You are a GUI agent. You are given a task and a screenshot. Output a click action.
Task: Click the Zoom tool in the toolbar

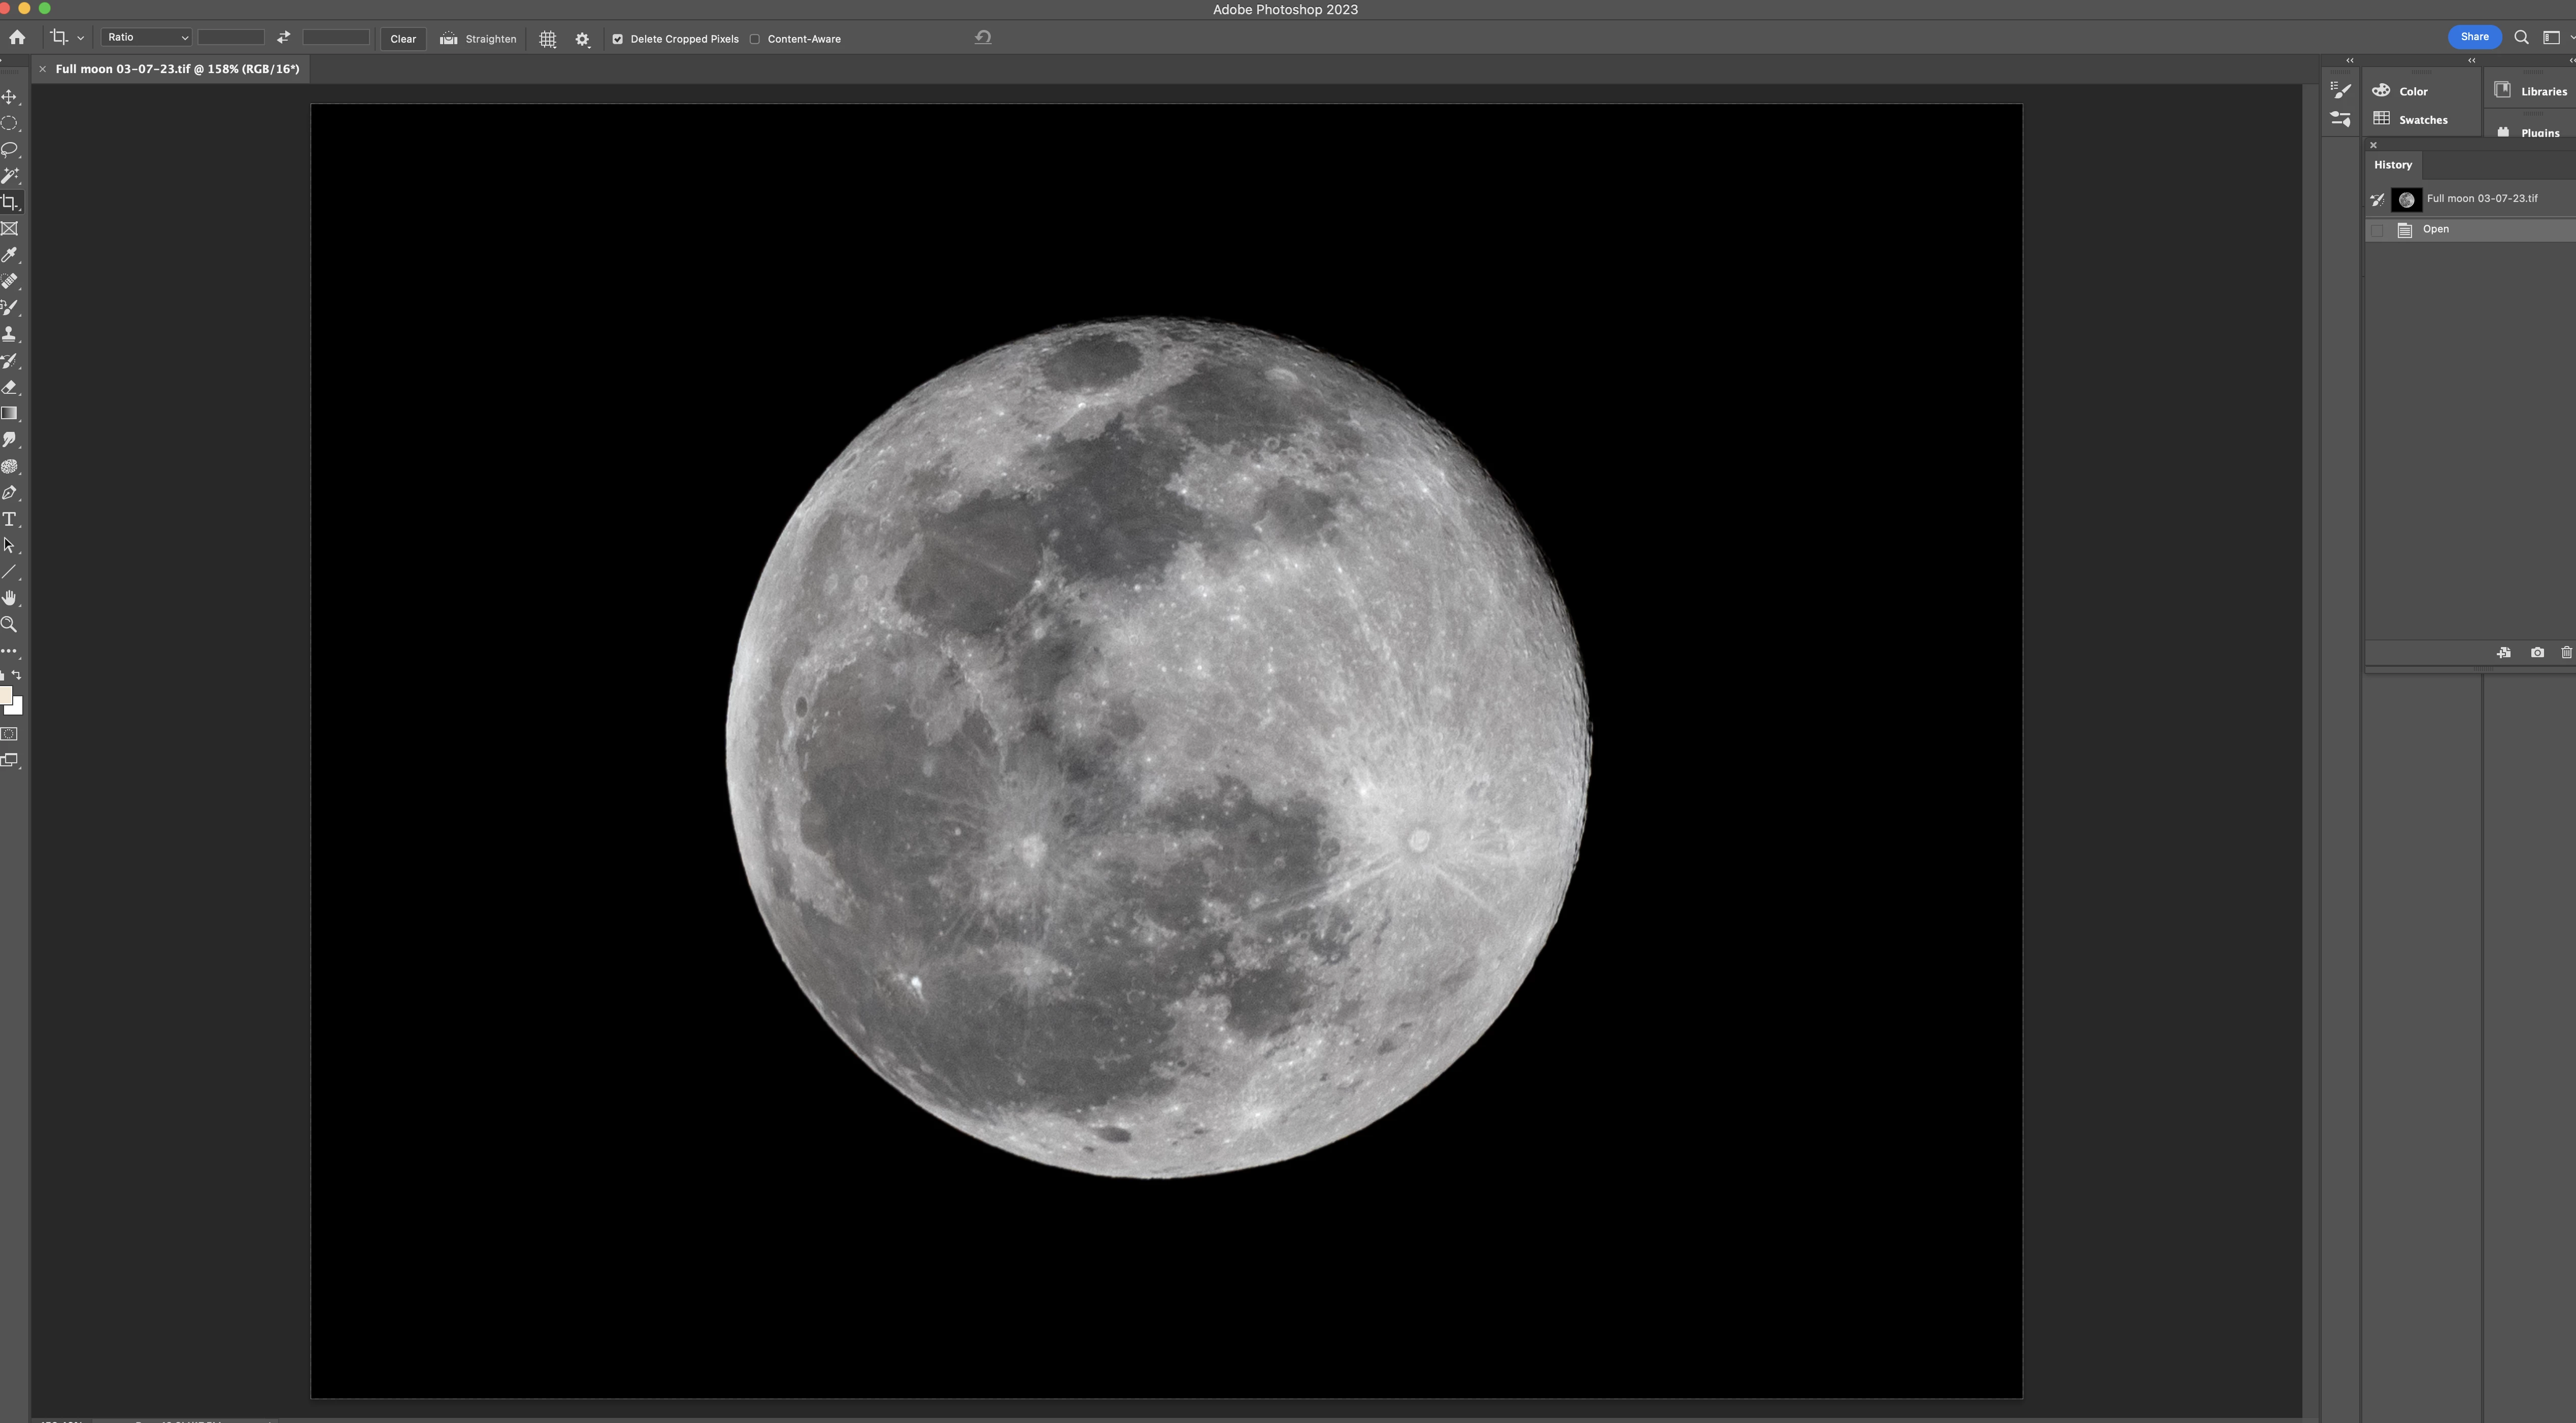click(10, 625)
